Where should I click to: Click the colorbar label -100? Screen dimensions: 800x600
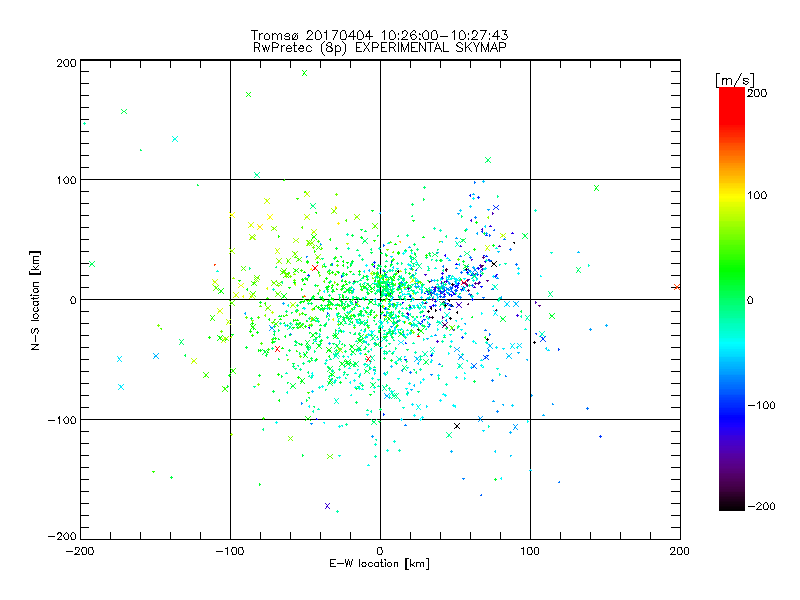tap(761, 406)
